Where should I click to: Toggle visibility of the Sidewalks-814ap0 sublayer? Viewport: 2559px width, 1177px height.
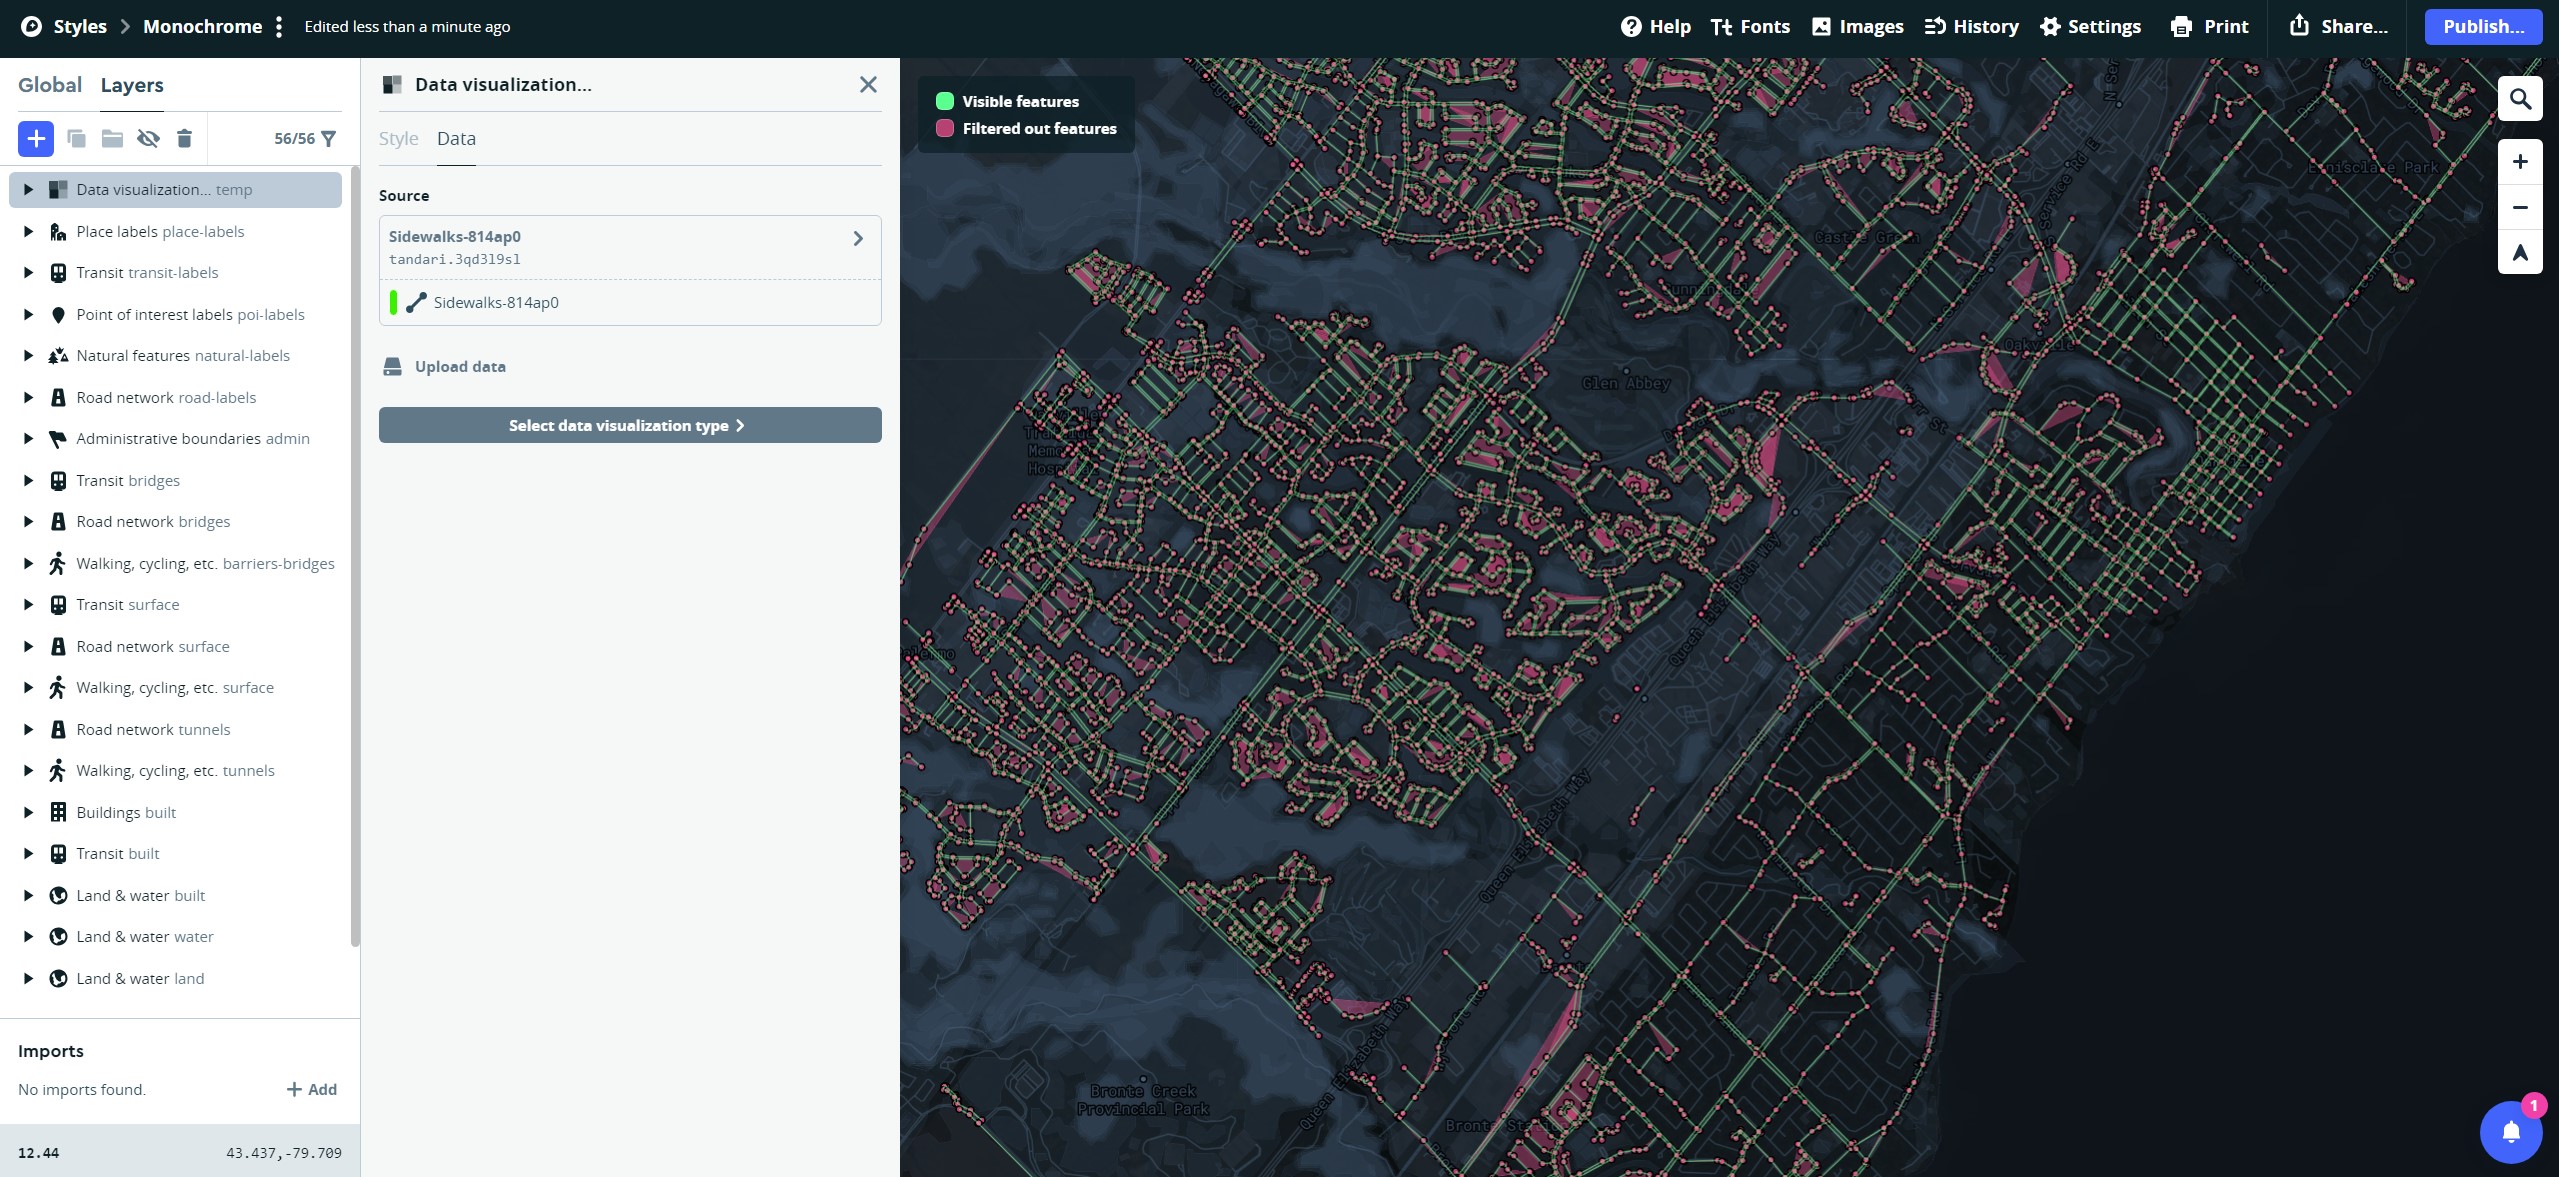point(394,302)
